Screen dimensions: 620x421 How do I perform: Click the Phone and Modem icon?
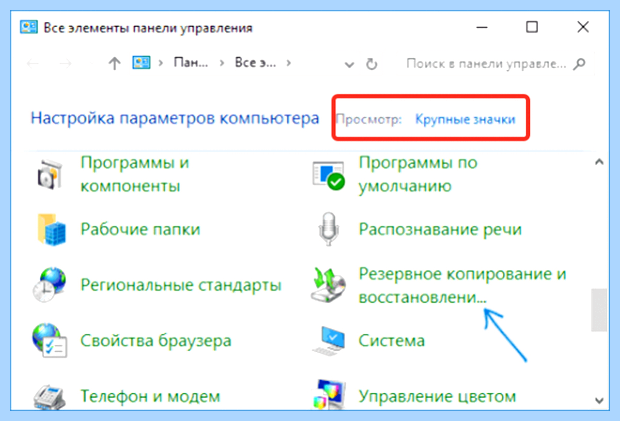tap(49, 396)
